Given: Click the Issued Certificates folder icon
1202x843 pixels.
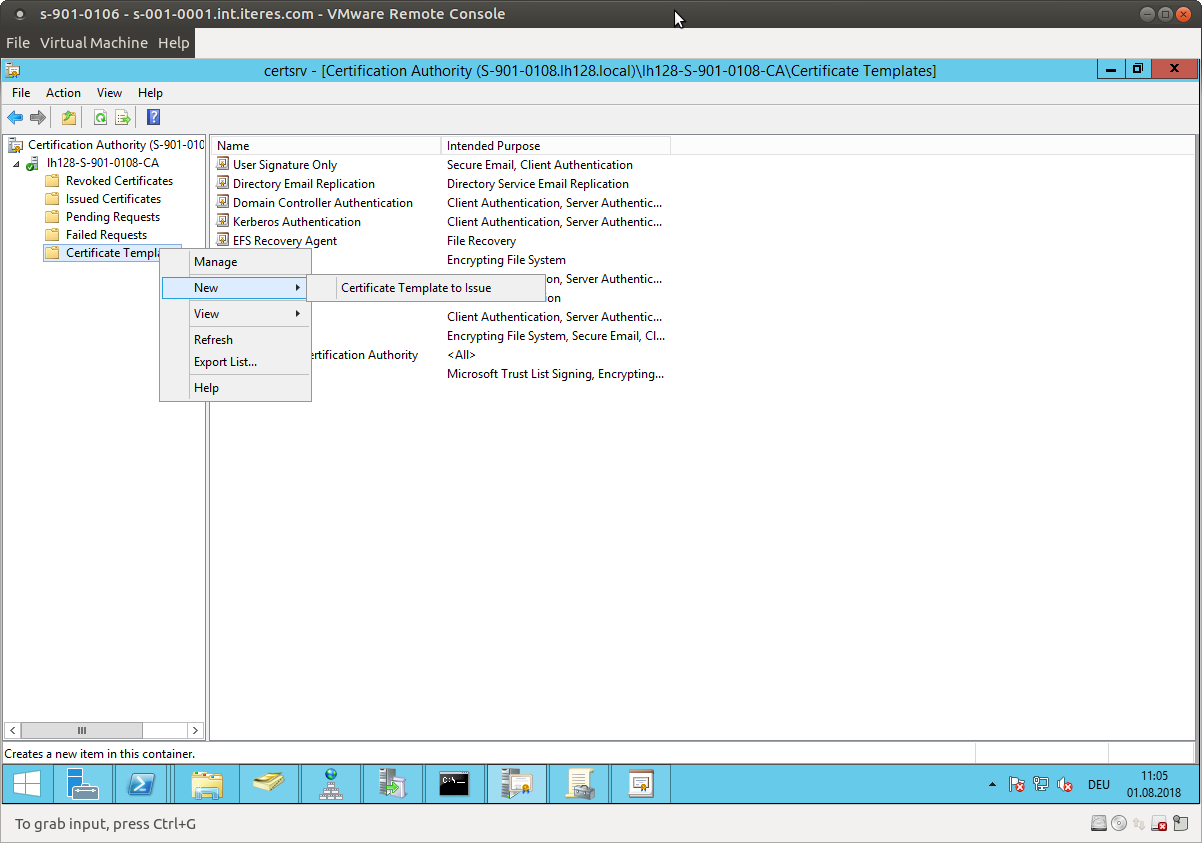Looking at the screenshot, I should tap(52, 199).
